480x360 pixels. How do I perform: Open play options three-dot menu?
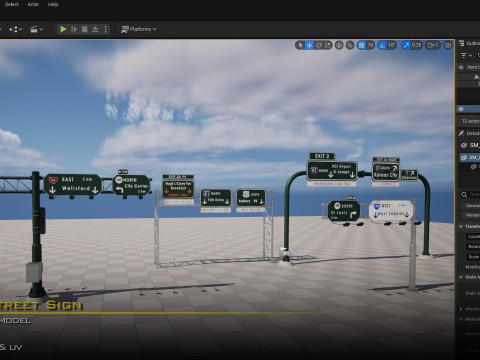pos(105,29)
